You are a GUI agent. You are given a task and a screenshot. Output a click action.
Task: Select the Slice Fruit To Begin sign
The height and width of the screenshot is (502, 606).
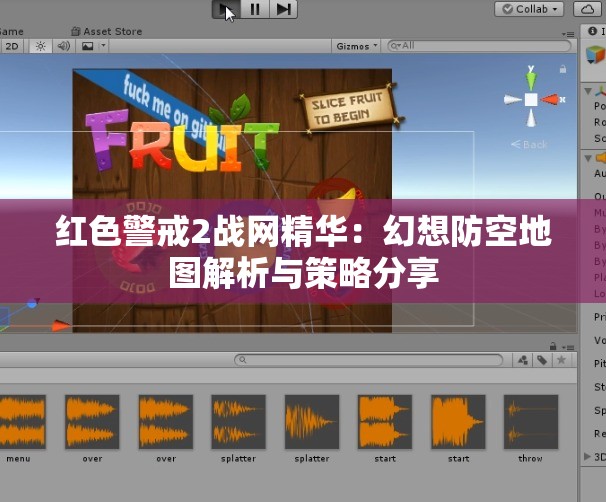[x=349, y=107]
